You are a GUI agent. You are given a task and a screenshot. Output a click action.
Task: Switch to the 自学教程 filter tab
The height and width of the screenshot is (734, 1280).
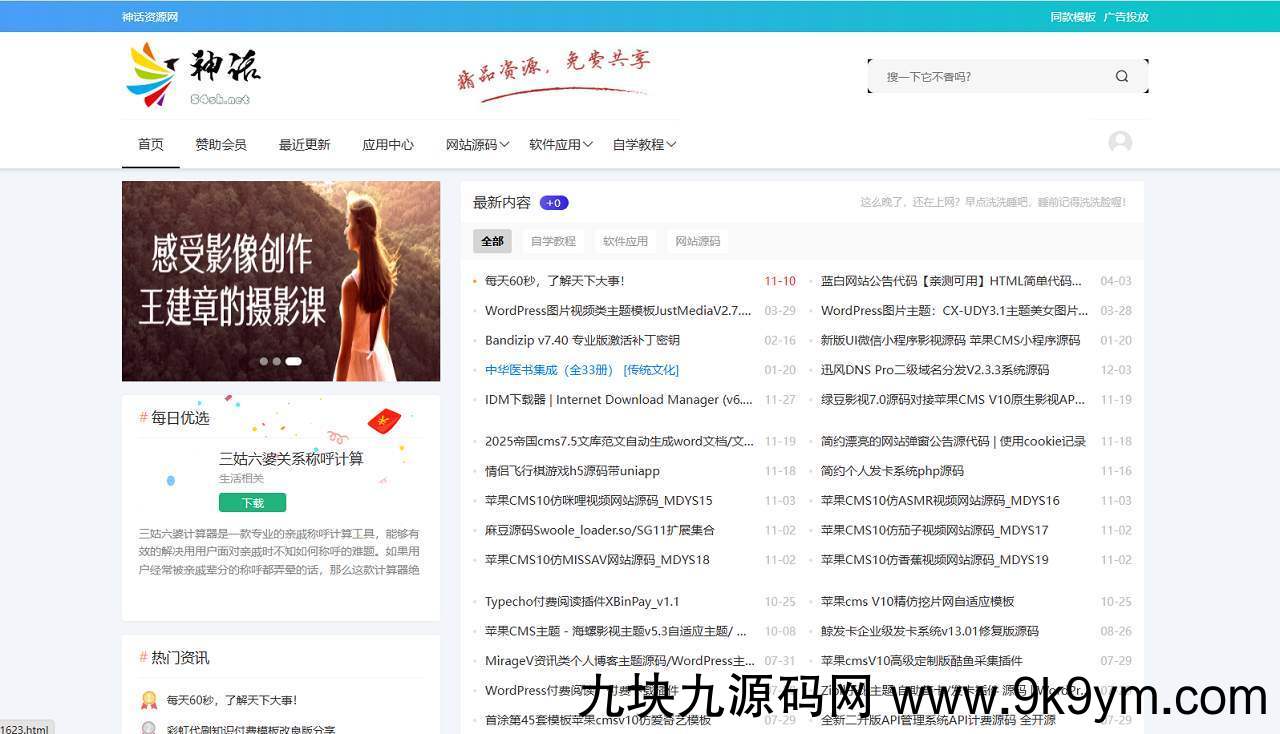[552, 241]
